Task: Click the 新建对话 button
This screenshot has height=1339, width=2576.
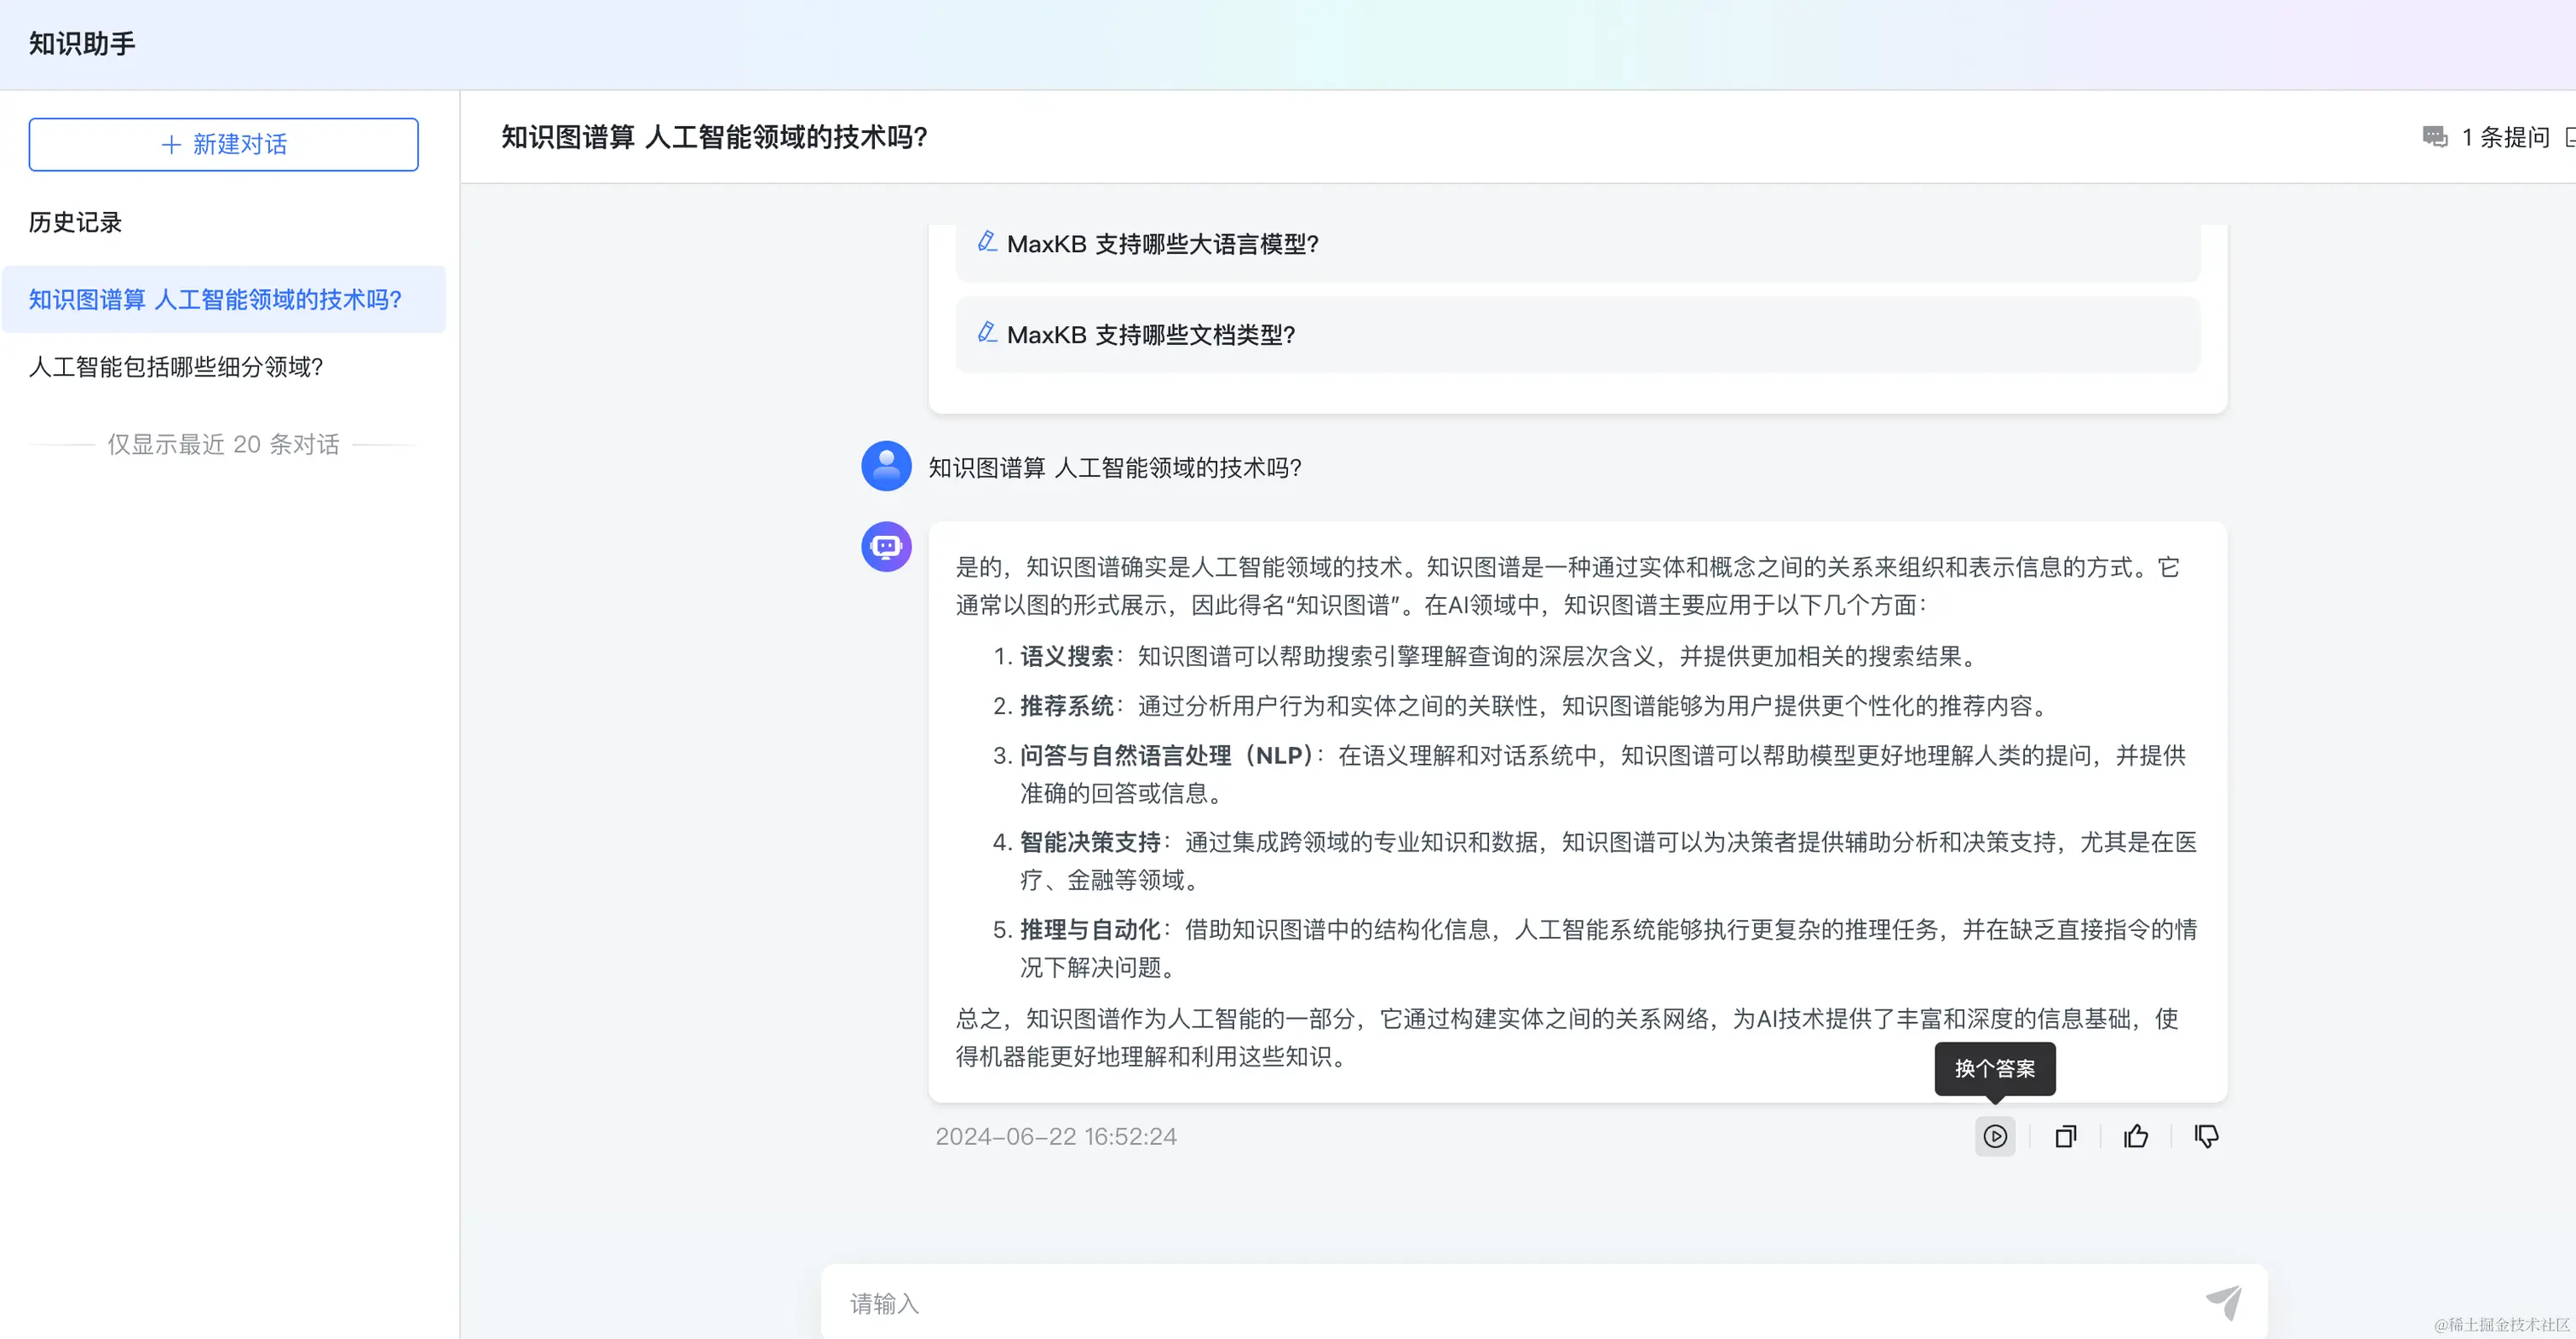Action: (223, 144)
